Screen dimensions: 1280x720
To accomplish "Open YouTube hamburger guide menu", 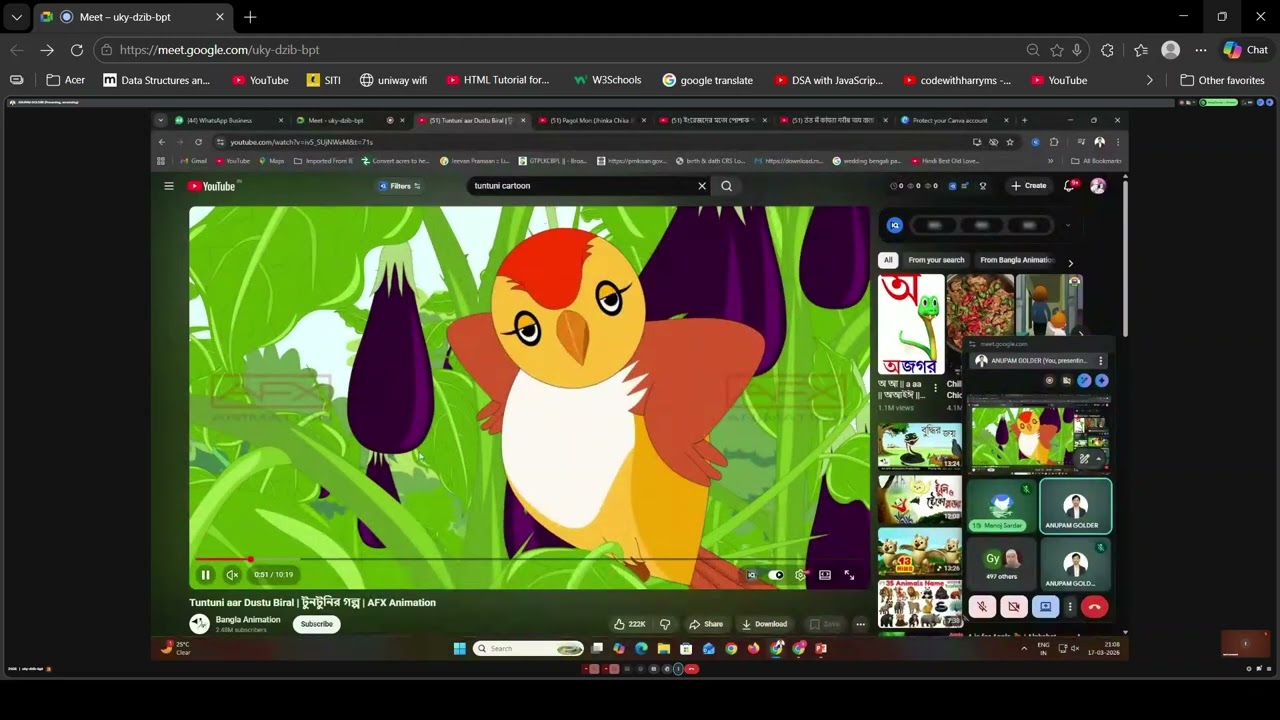I will pos(169,186).
